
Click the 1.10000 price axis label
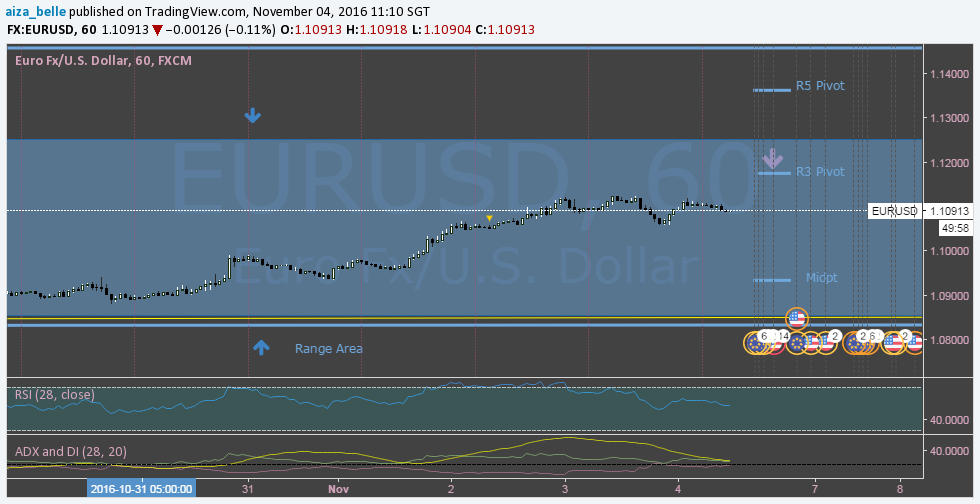pos(949,251)
